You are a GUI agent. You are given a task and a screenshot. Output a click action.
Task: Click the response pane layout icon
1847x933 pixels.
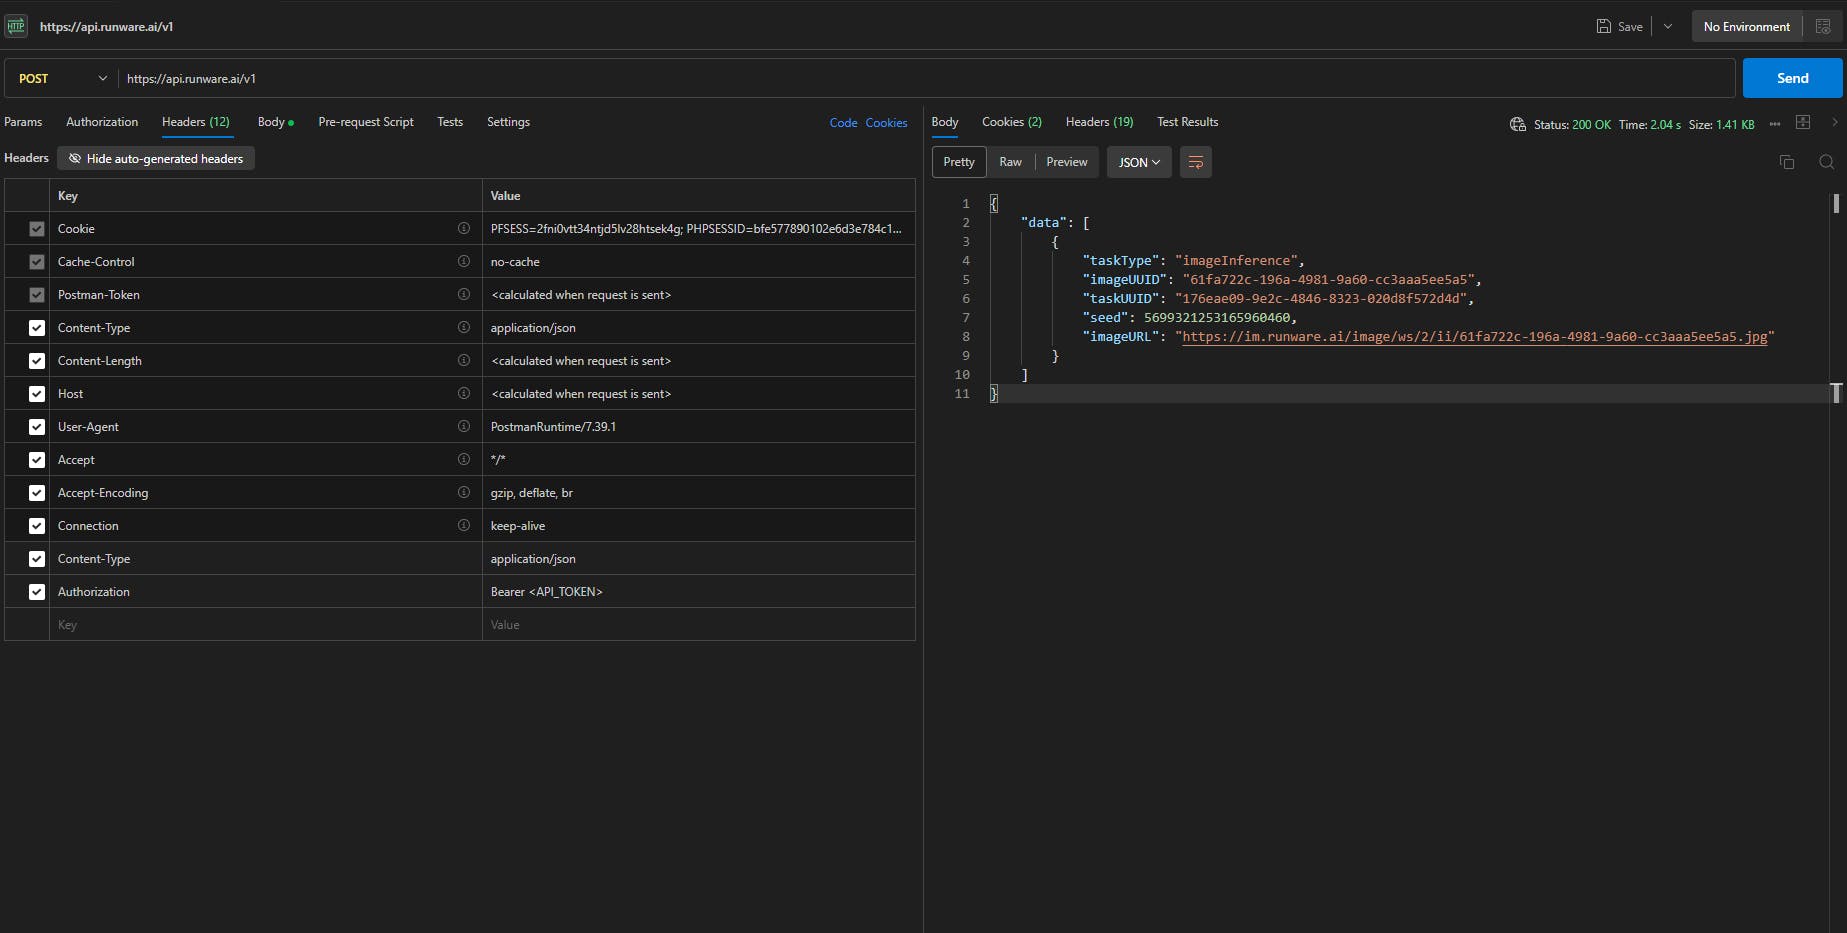pos(1803,122)
